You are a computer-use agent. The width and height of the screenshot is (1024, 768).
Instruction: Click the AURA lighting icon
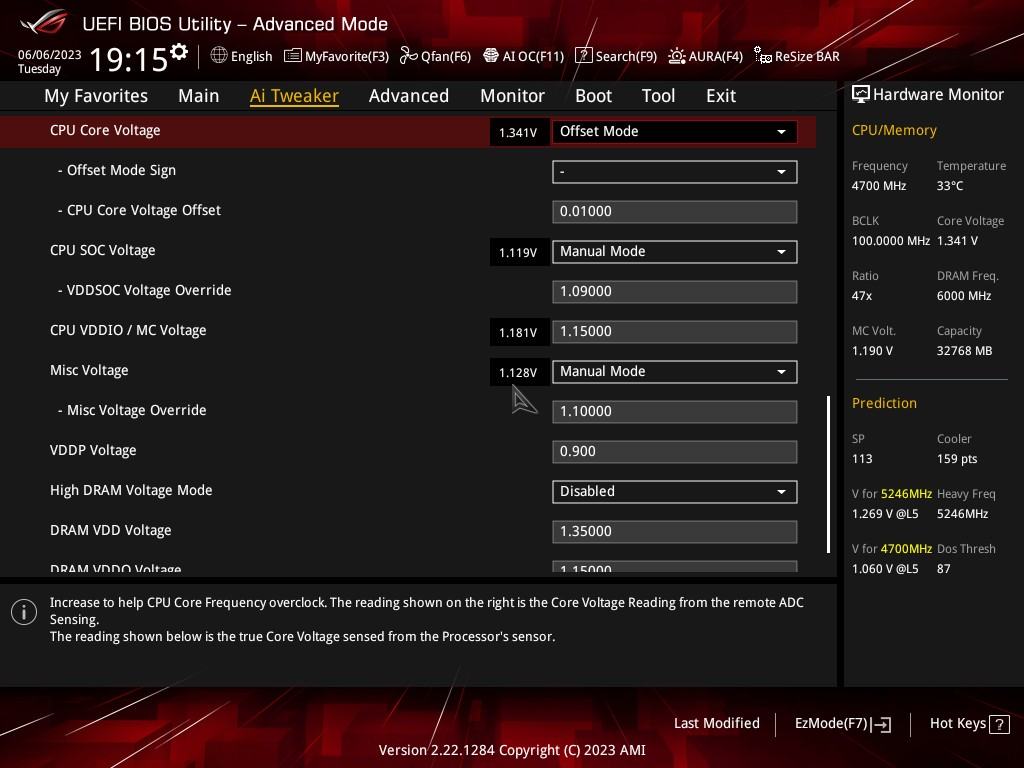pyautogui.click(x=677, y=56)
